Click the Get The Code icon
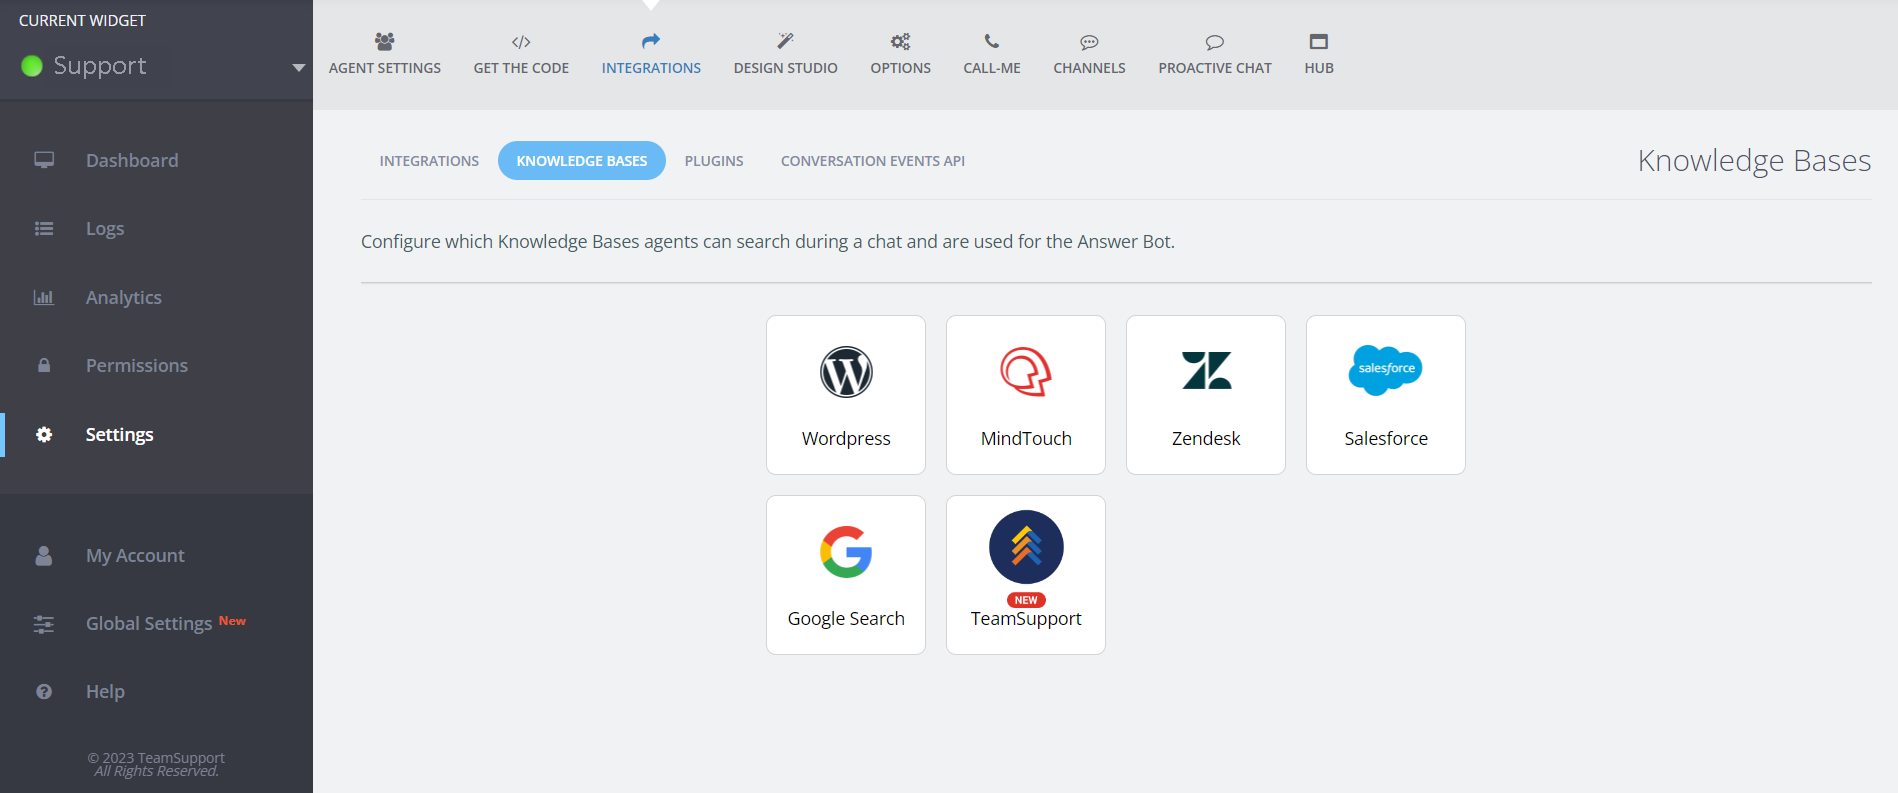The width and height of the screenshot is (1898, 793). 521,41
